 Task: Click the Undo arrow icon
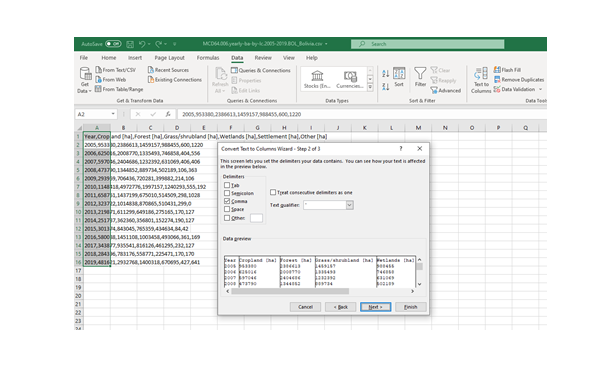tap(142, 44)
